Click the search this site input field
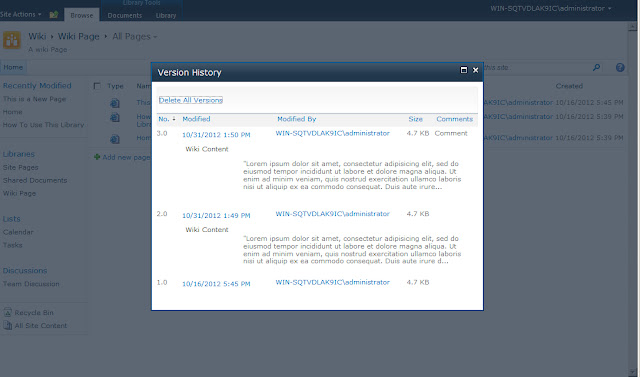640x377 pixels. coord(536,67)
